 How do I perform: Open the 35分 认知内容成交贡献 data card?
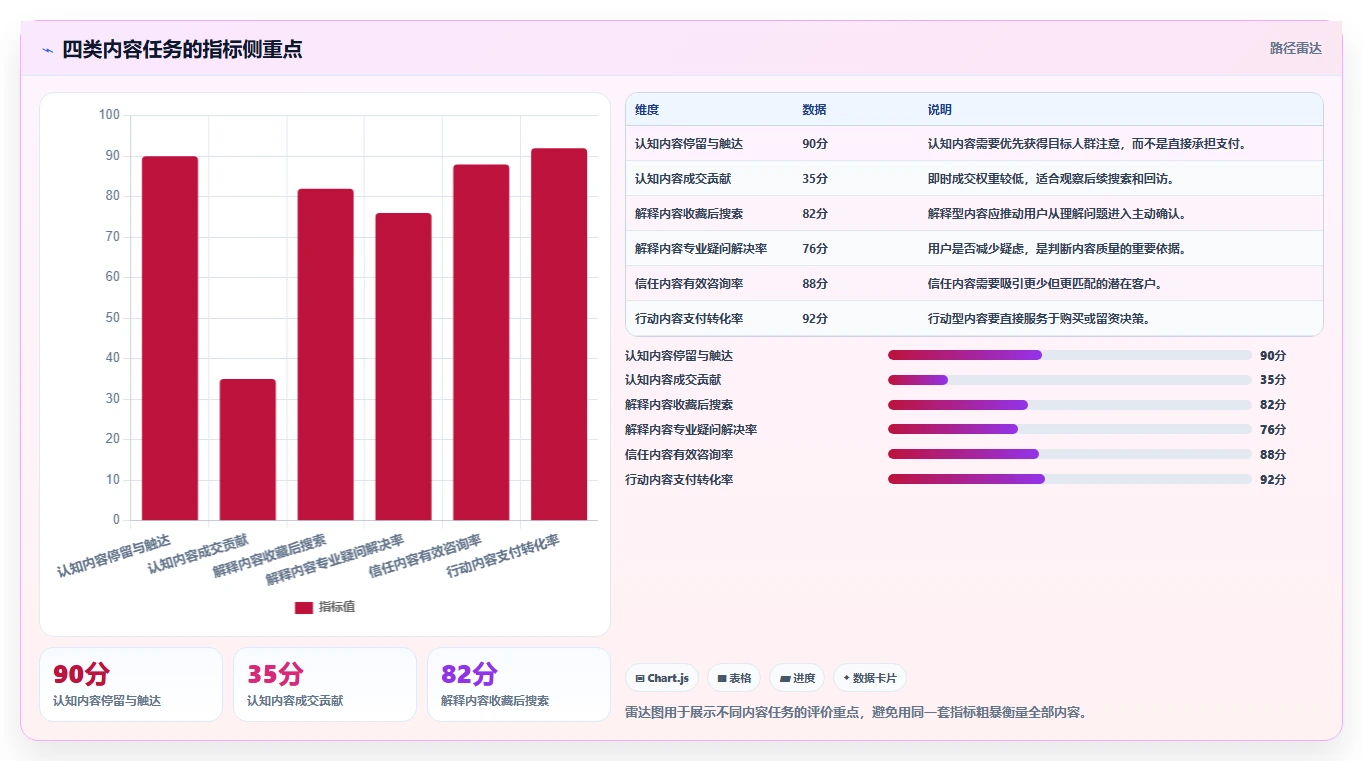point(325,684)
